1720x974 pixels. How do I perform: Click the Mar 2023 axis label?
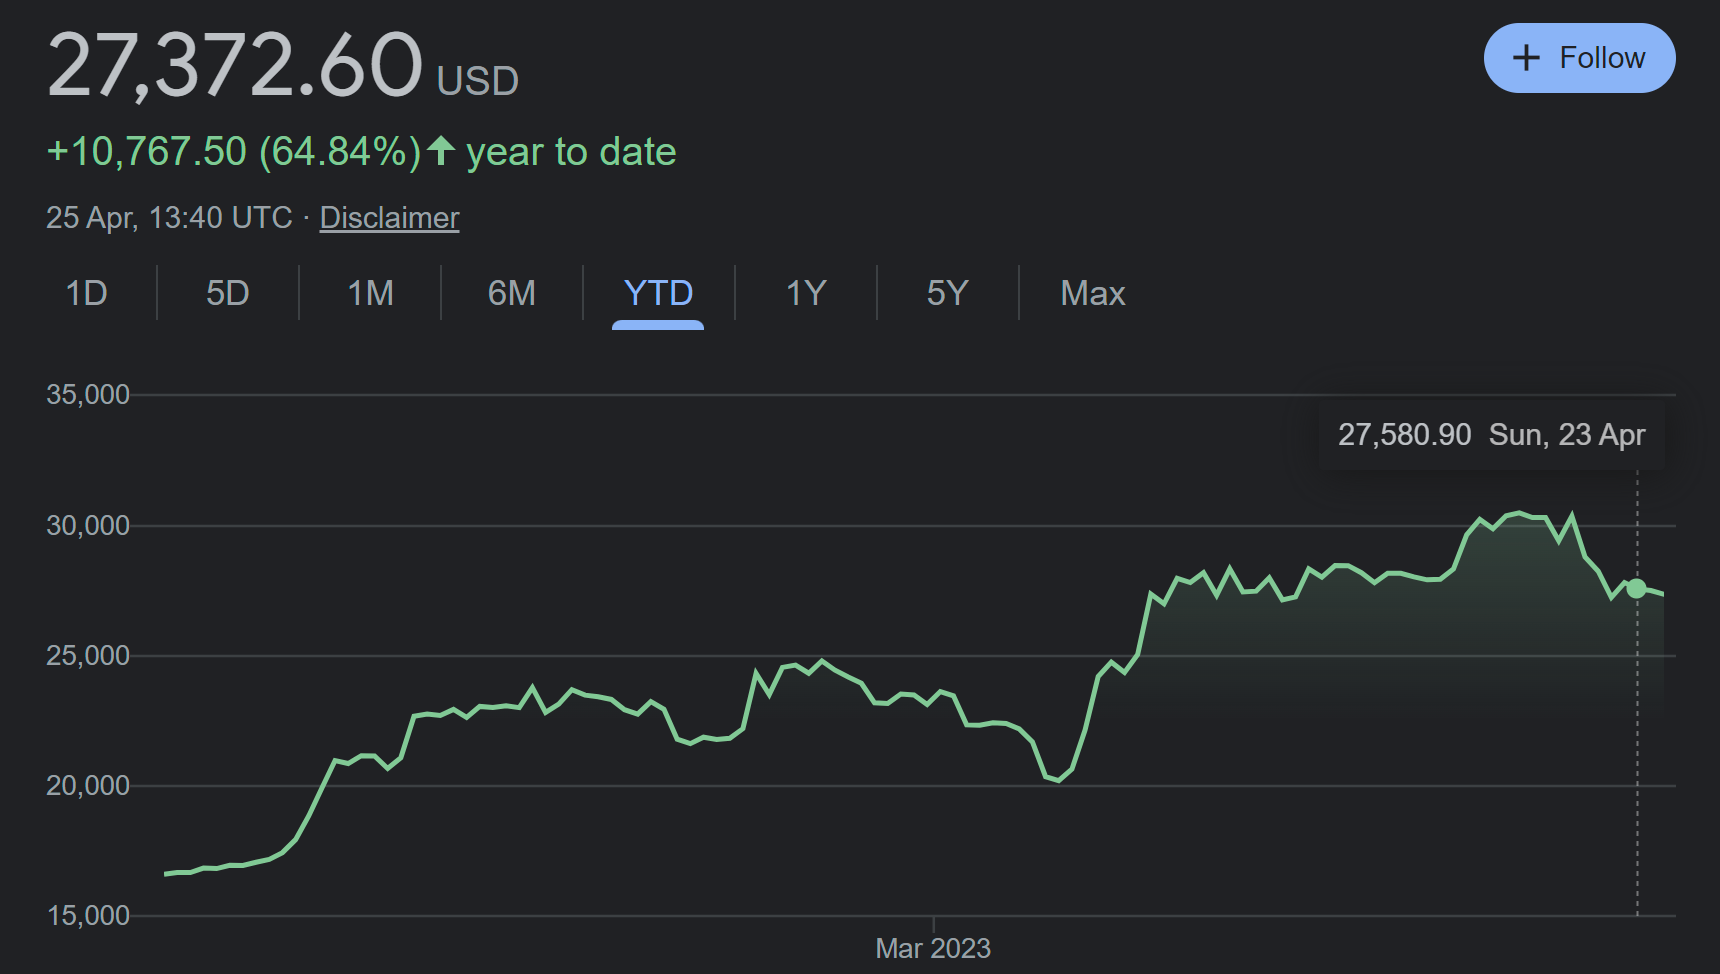[x=933, y=948]
